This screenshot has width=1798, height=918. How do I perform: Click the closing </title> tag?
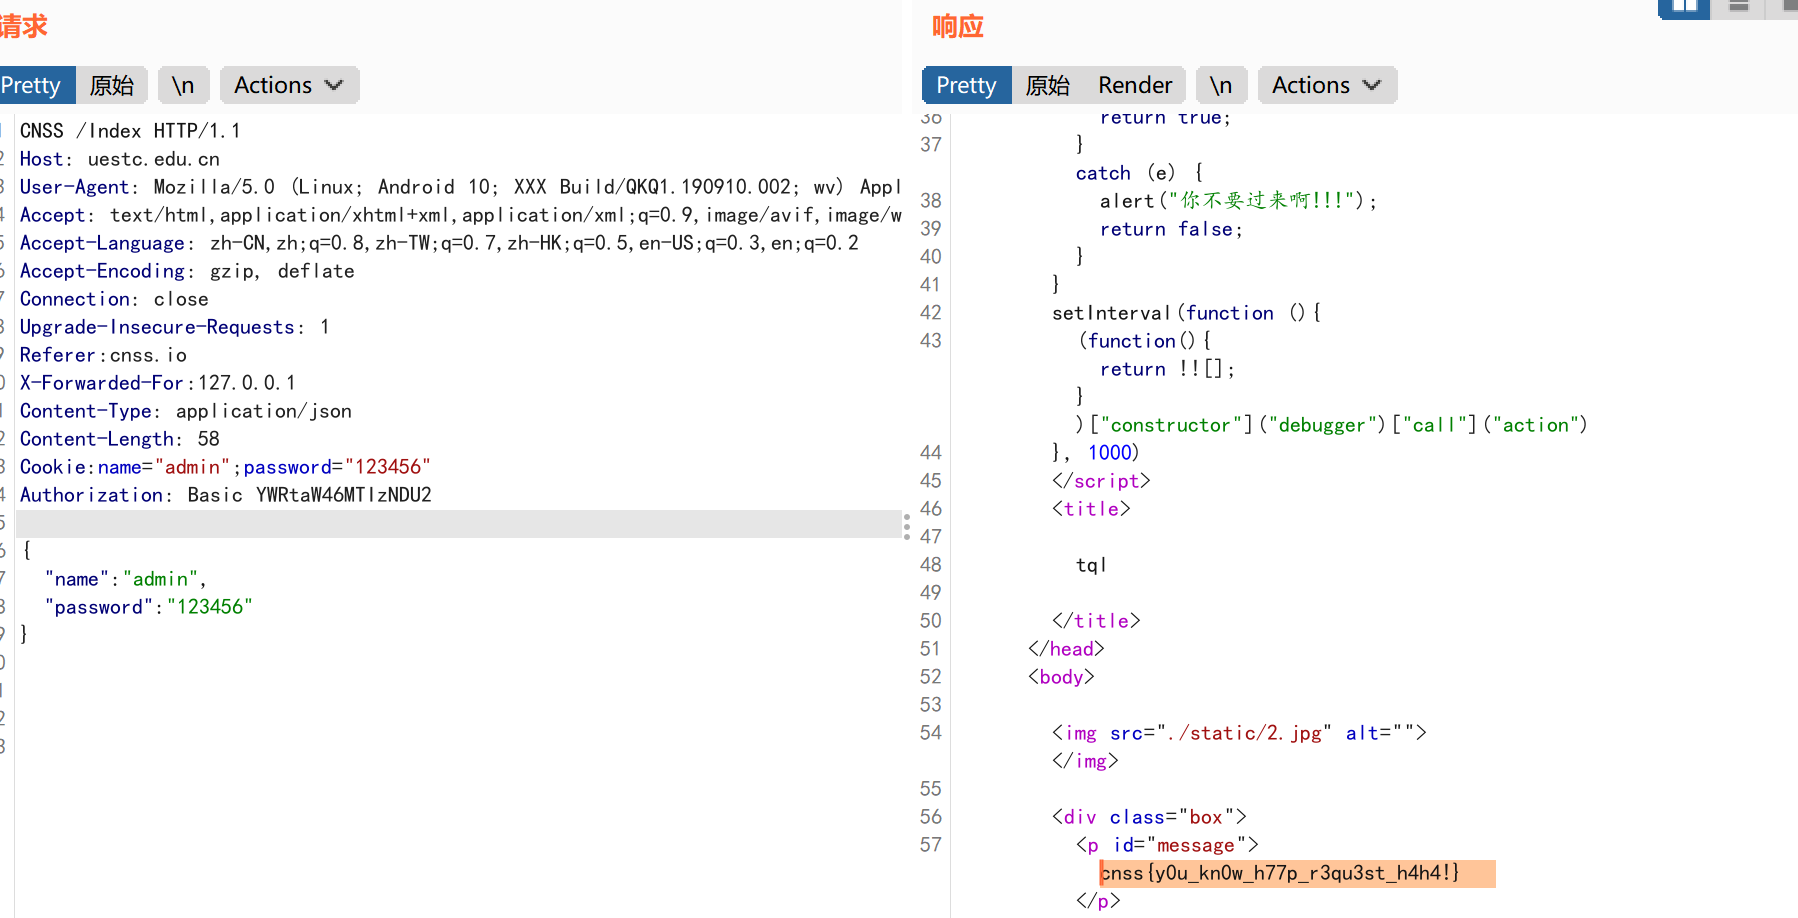pos(1096,621)
